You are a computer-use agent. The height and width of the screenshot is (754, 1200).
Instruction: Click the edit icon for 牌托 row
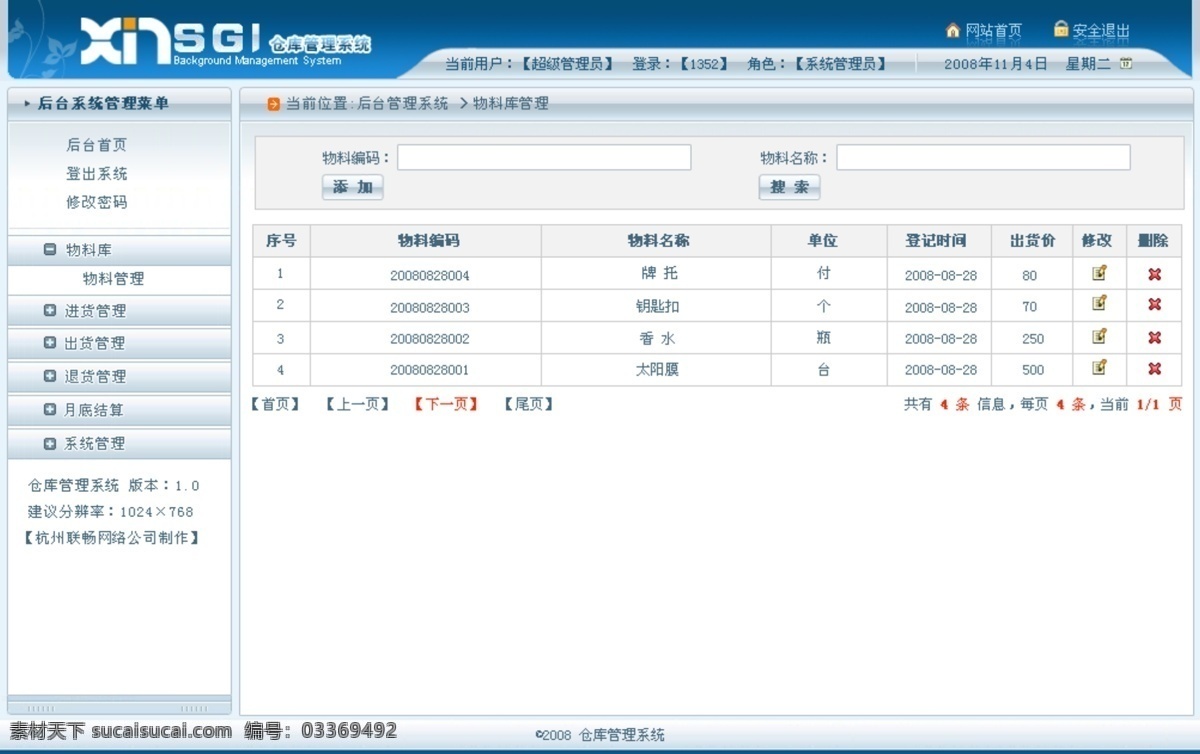[1099, 272]
